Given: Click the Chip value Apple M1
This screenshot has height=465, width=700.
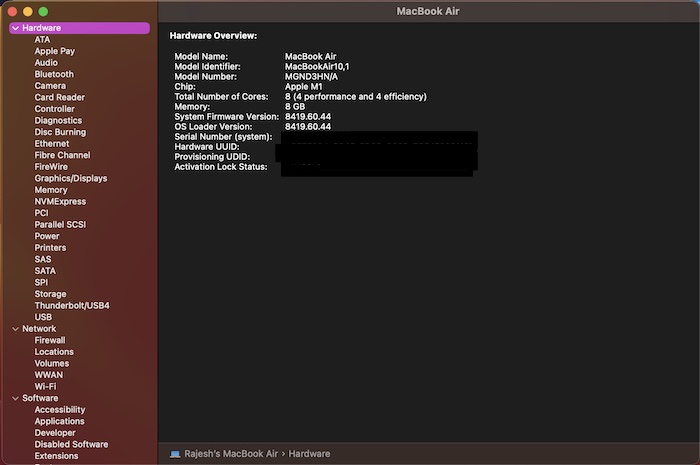Looking at the screenshot, I should [x=304, y=87].
